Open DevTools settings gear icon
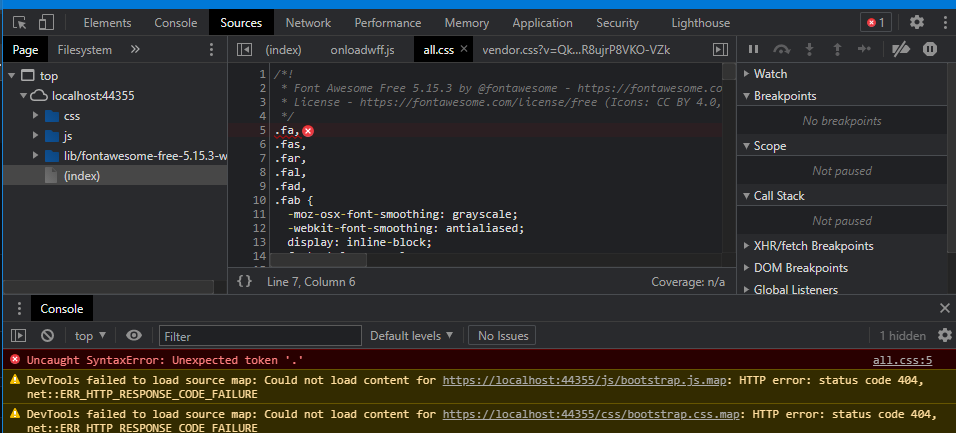956x433 pixels. pyautogui.click(x=917, y=23)
